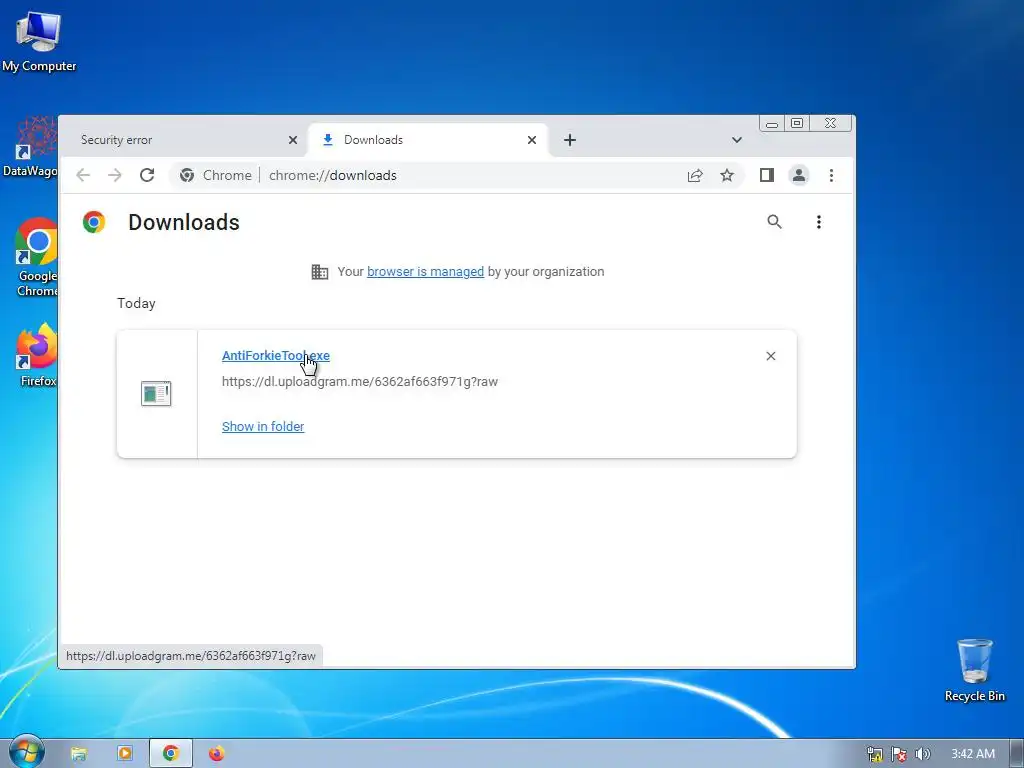Click the uploadgram.me download URL text
1024x768 pixels.
360,381
